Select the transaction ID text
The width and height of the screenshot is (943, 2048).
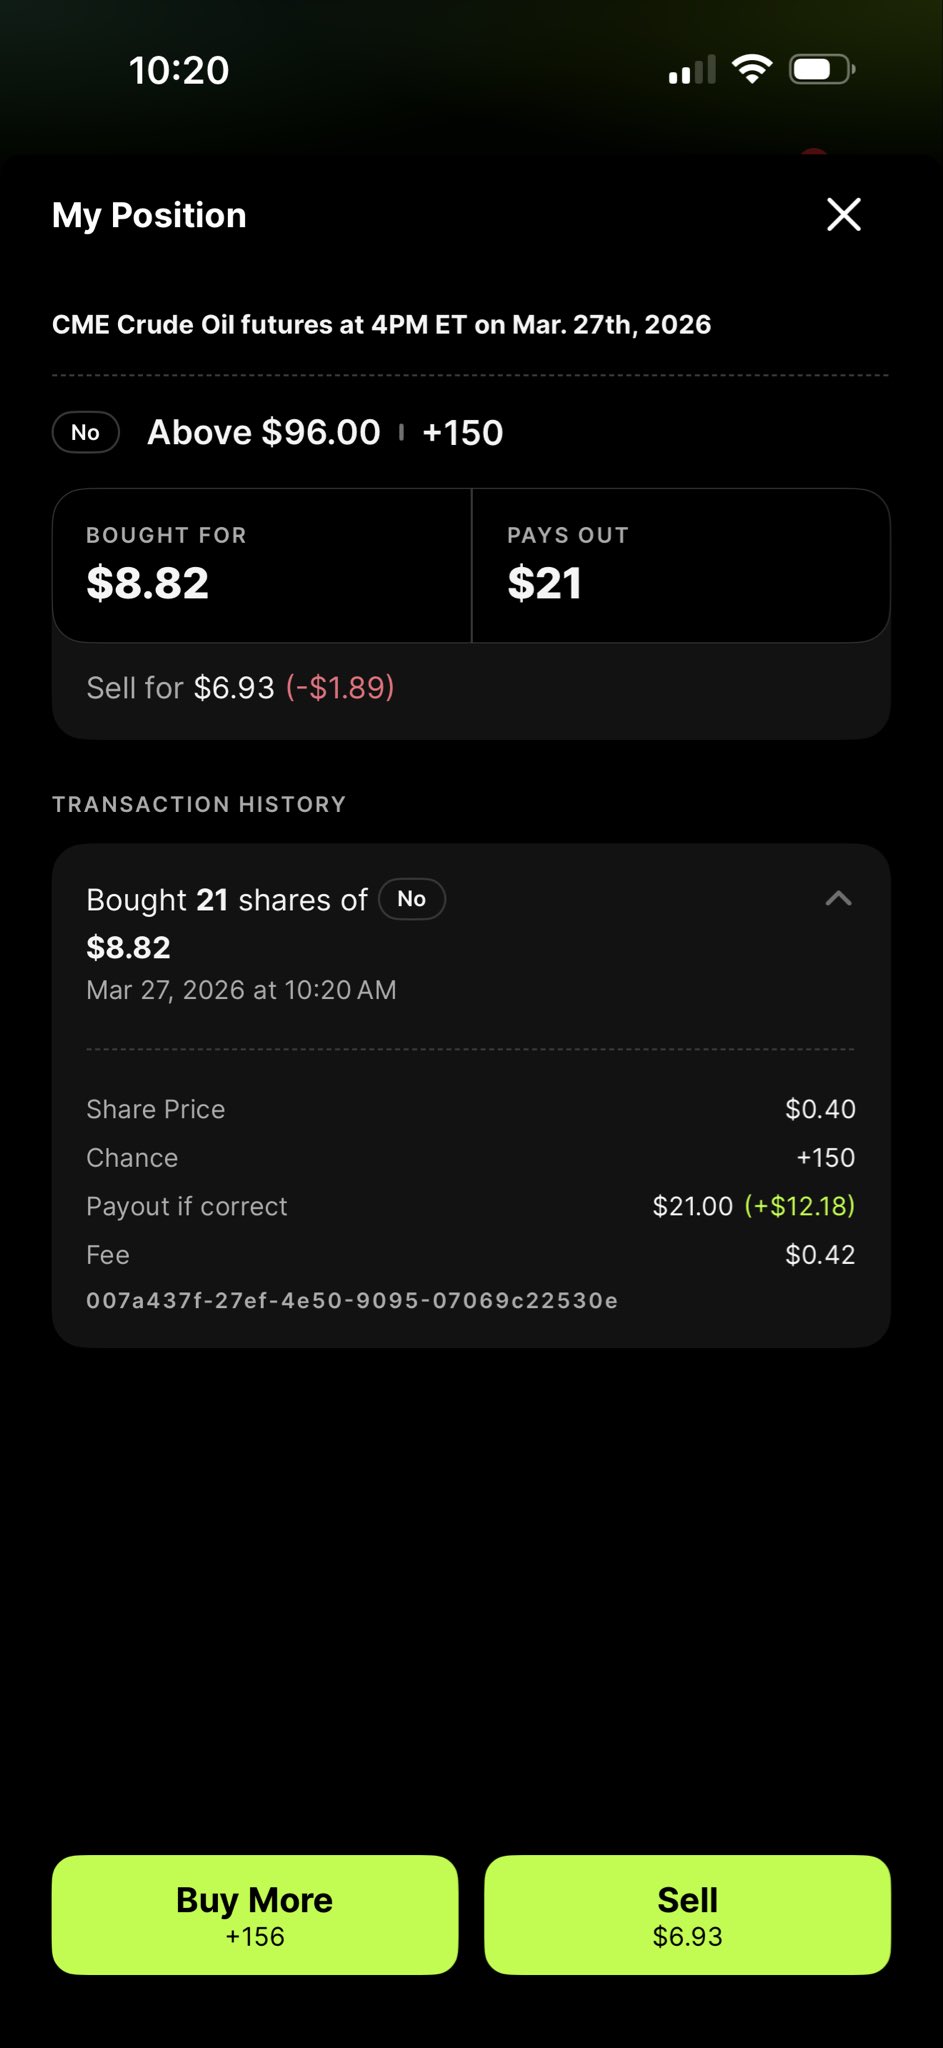[352, 1301]
